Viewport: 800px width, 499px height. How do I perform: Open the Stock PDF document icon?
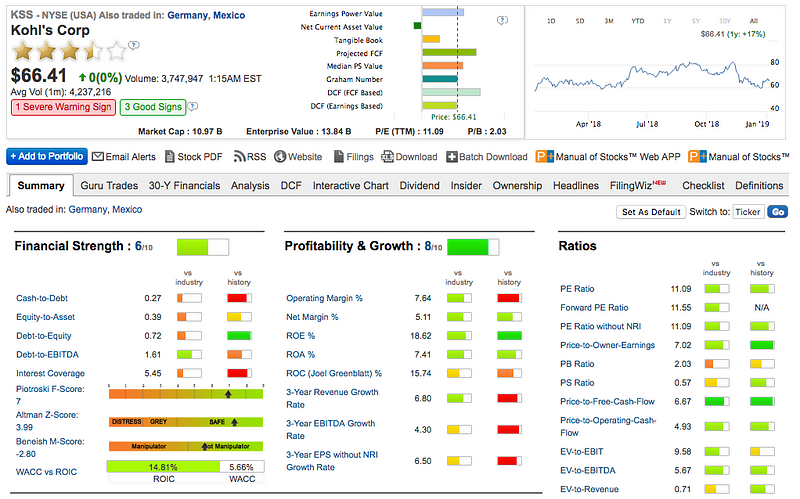[x=170, y=157]
